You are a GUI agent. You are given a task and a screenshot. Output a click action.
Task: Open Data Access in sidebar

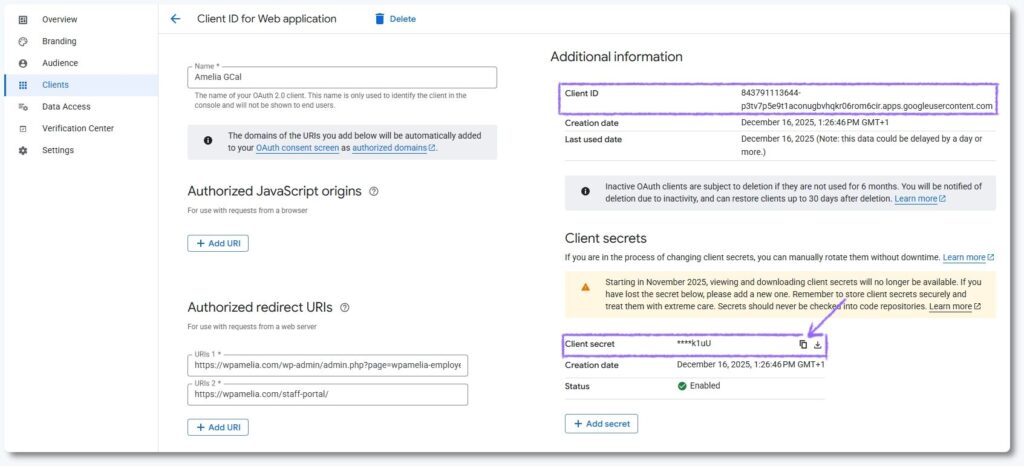[x=66, y=107]
